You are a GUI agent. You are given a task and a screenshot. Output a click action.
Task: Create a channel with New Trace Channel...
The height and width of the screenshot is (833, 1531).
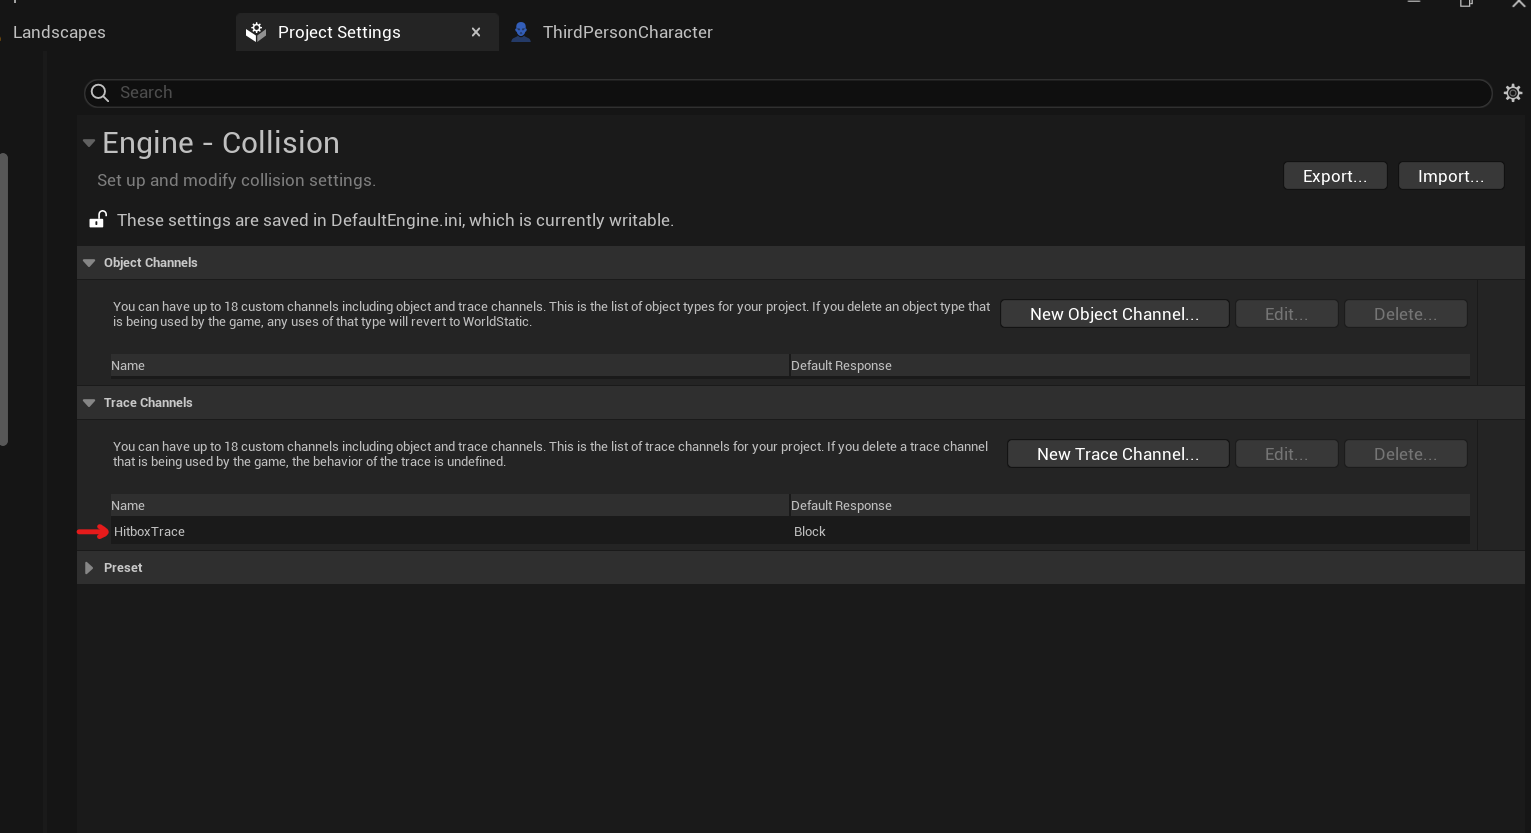pyautogui.click(x=1117, y=453)
